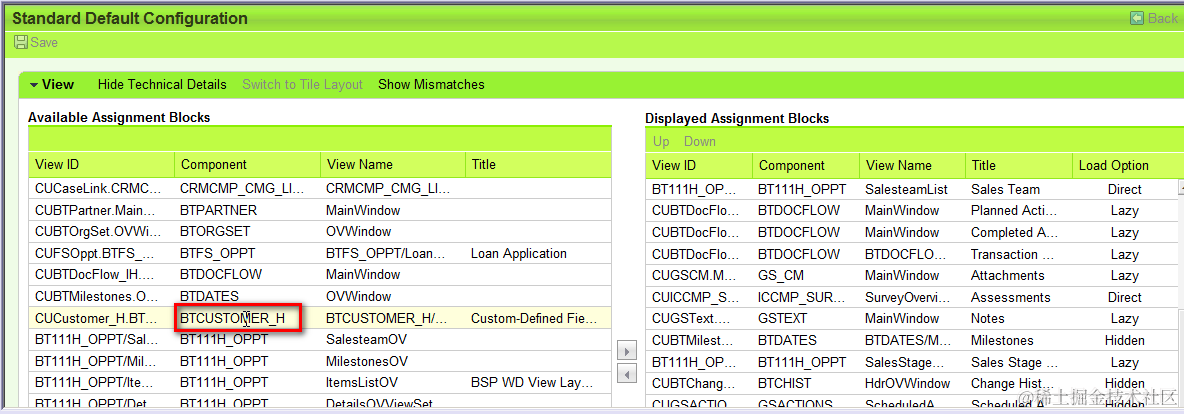
Task: Click the CUFSOppt.BTFS_... view ID
Action: tap(102, 253)
